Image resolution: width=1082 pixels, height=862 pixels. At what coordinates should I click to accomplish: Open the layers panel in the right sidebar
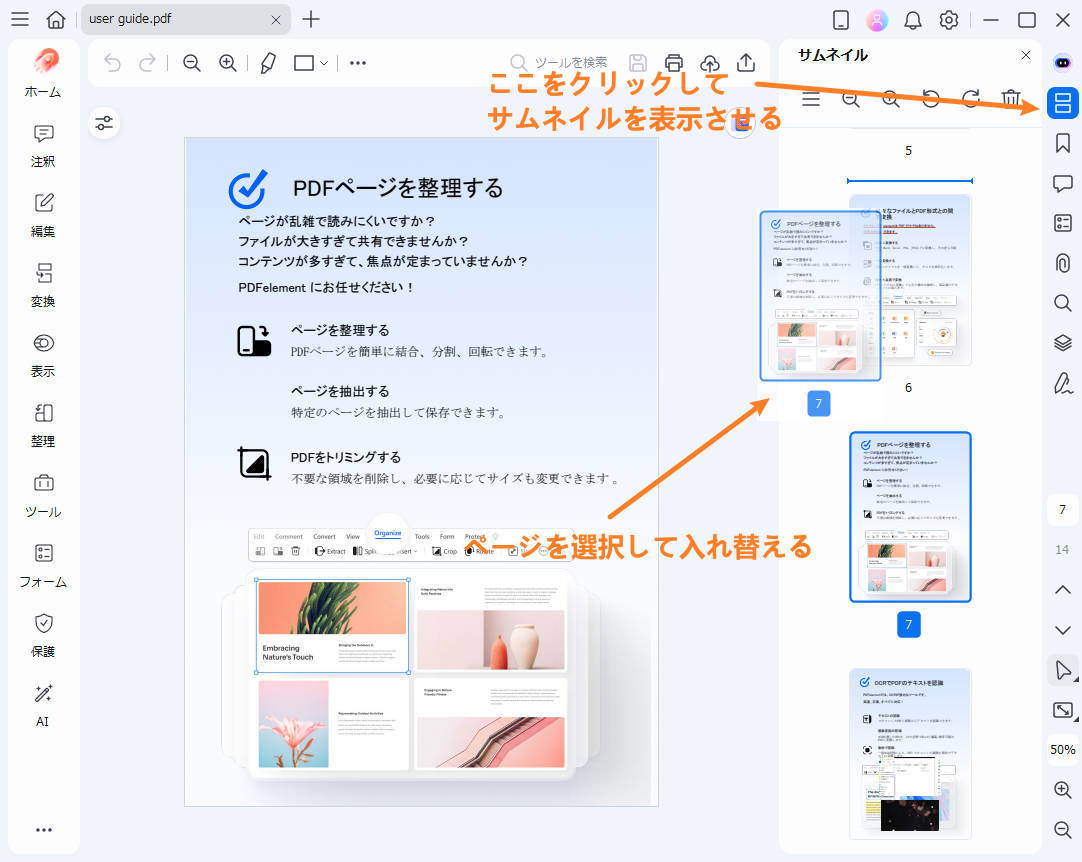[1062, 343]
